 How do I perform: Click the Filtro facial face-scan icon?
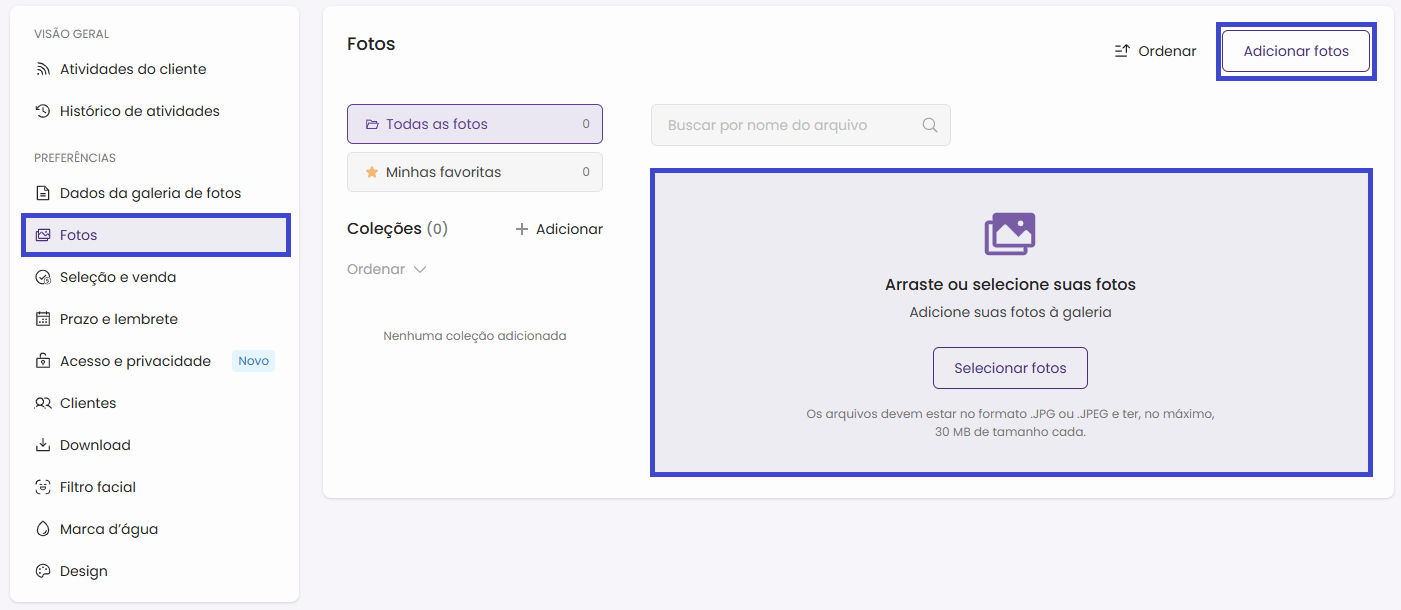tap(43, 487)
